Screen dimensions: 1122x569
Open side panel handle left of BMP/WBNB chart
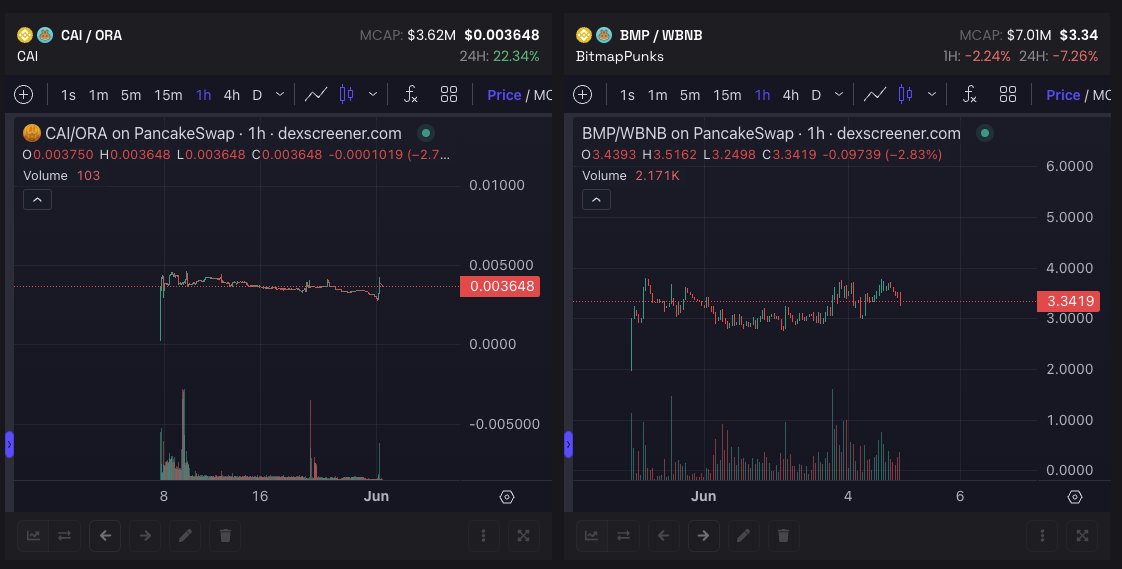568,444
